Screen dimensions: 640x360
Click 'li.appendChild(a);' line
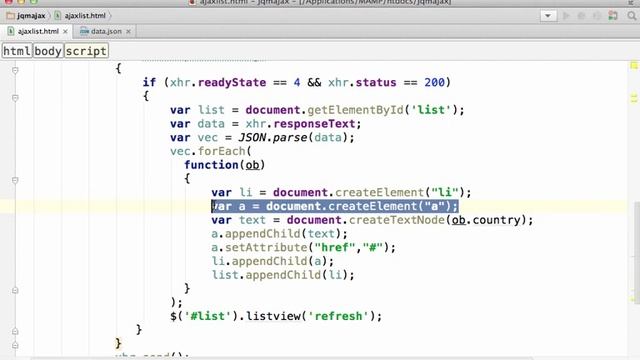273,261
